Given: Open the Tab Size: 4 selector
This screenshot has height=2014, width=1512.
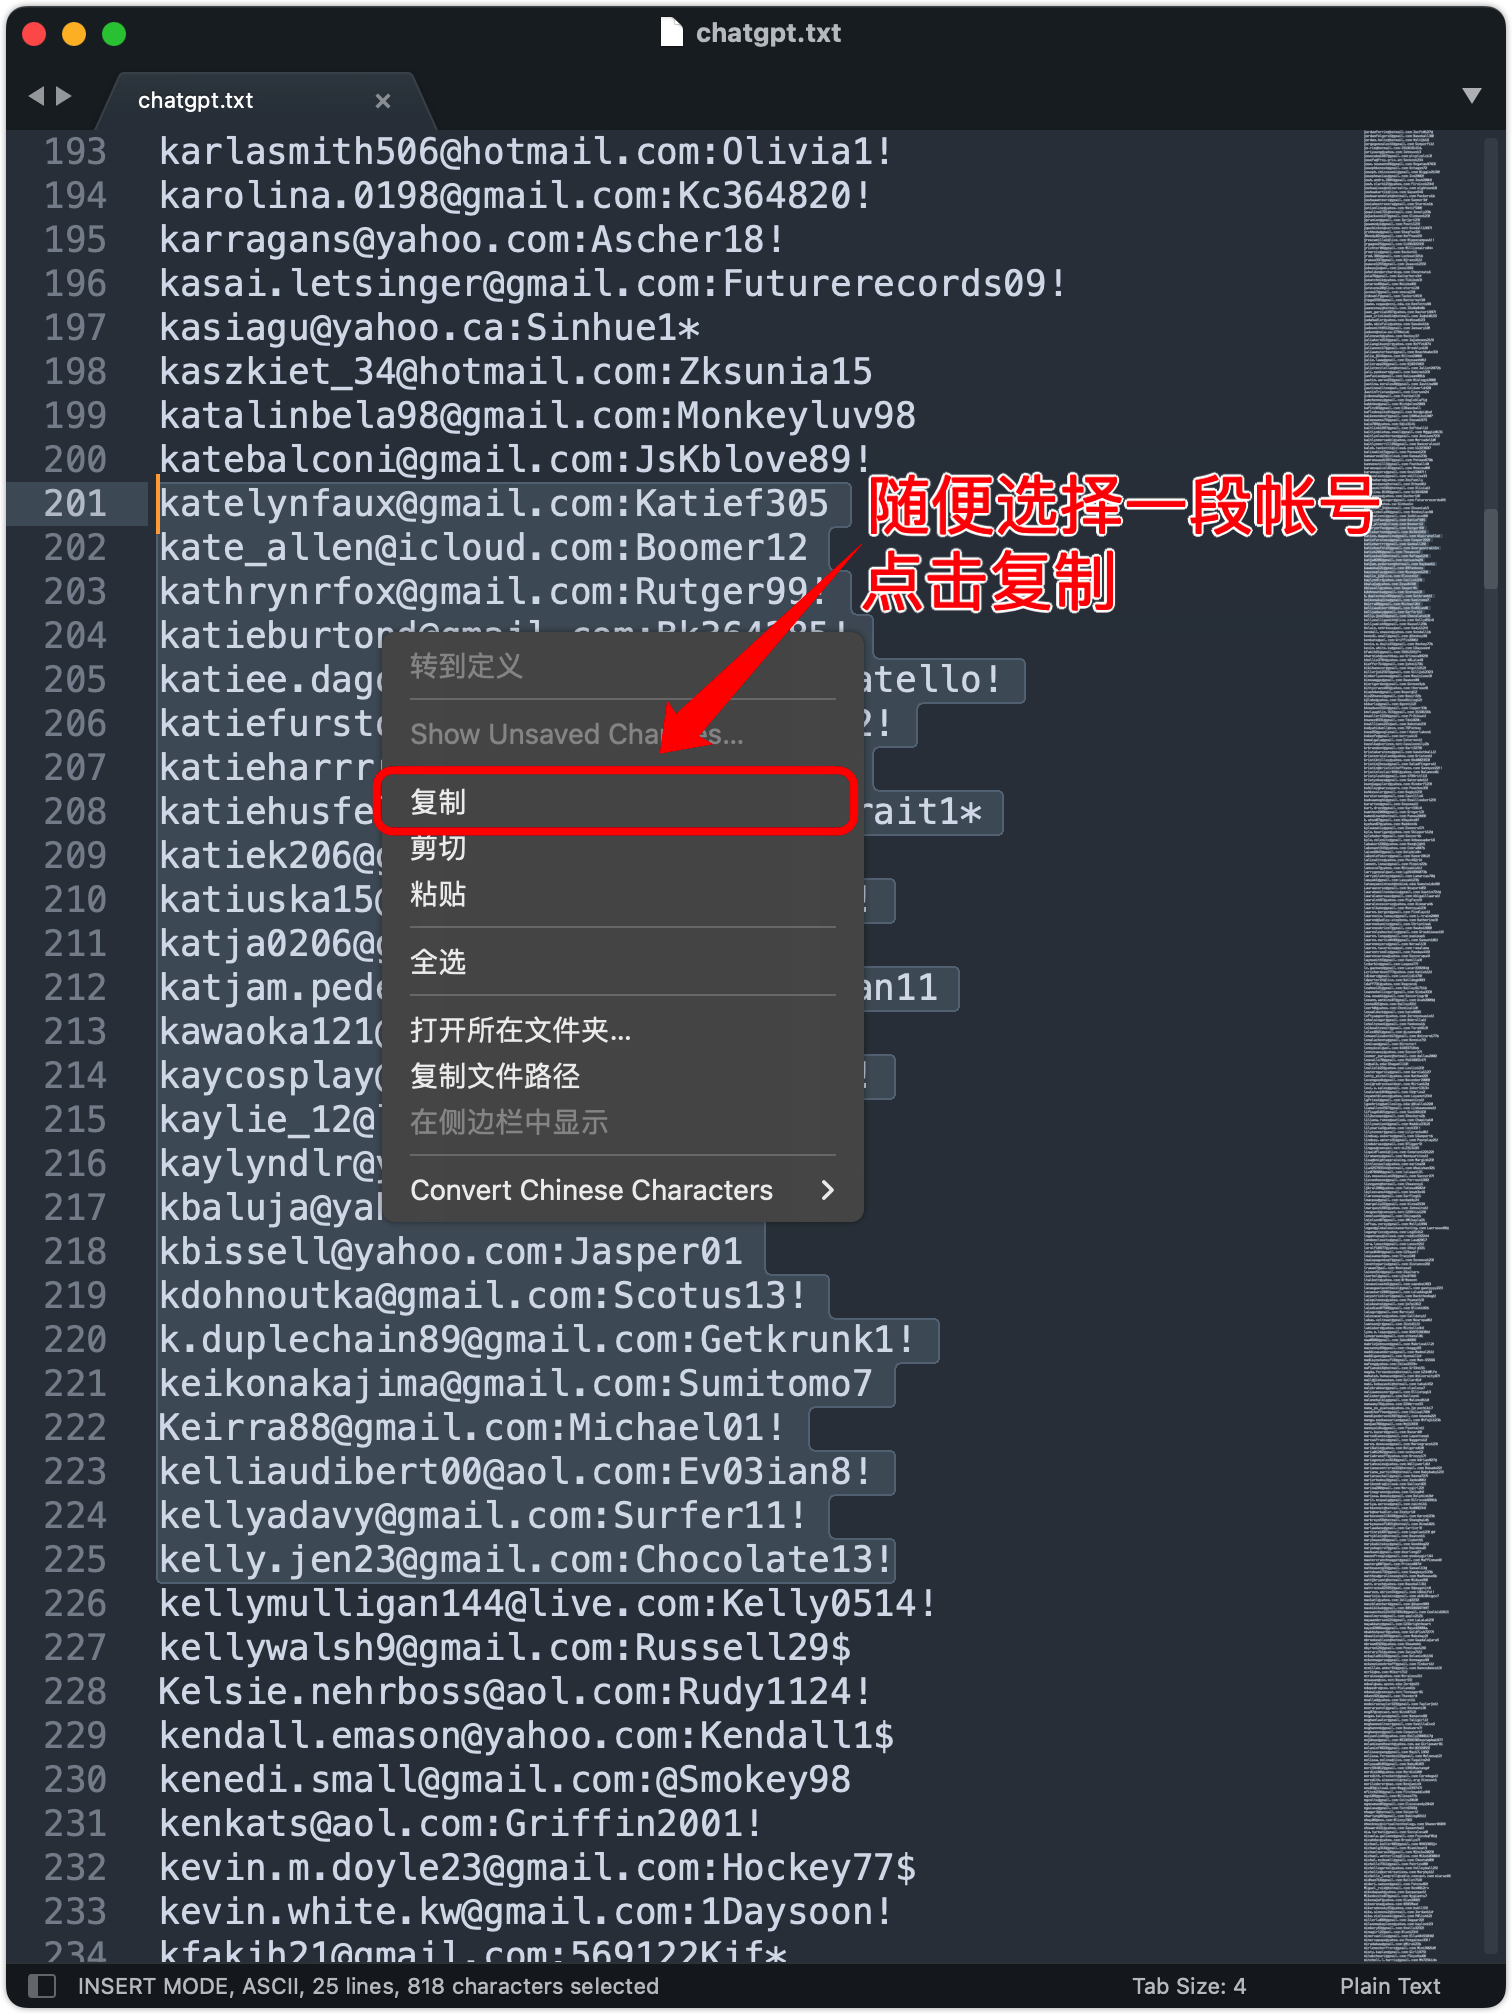Looking at the screenshot, I should tap(1189, 1986).
